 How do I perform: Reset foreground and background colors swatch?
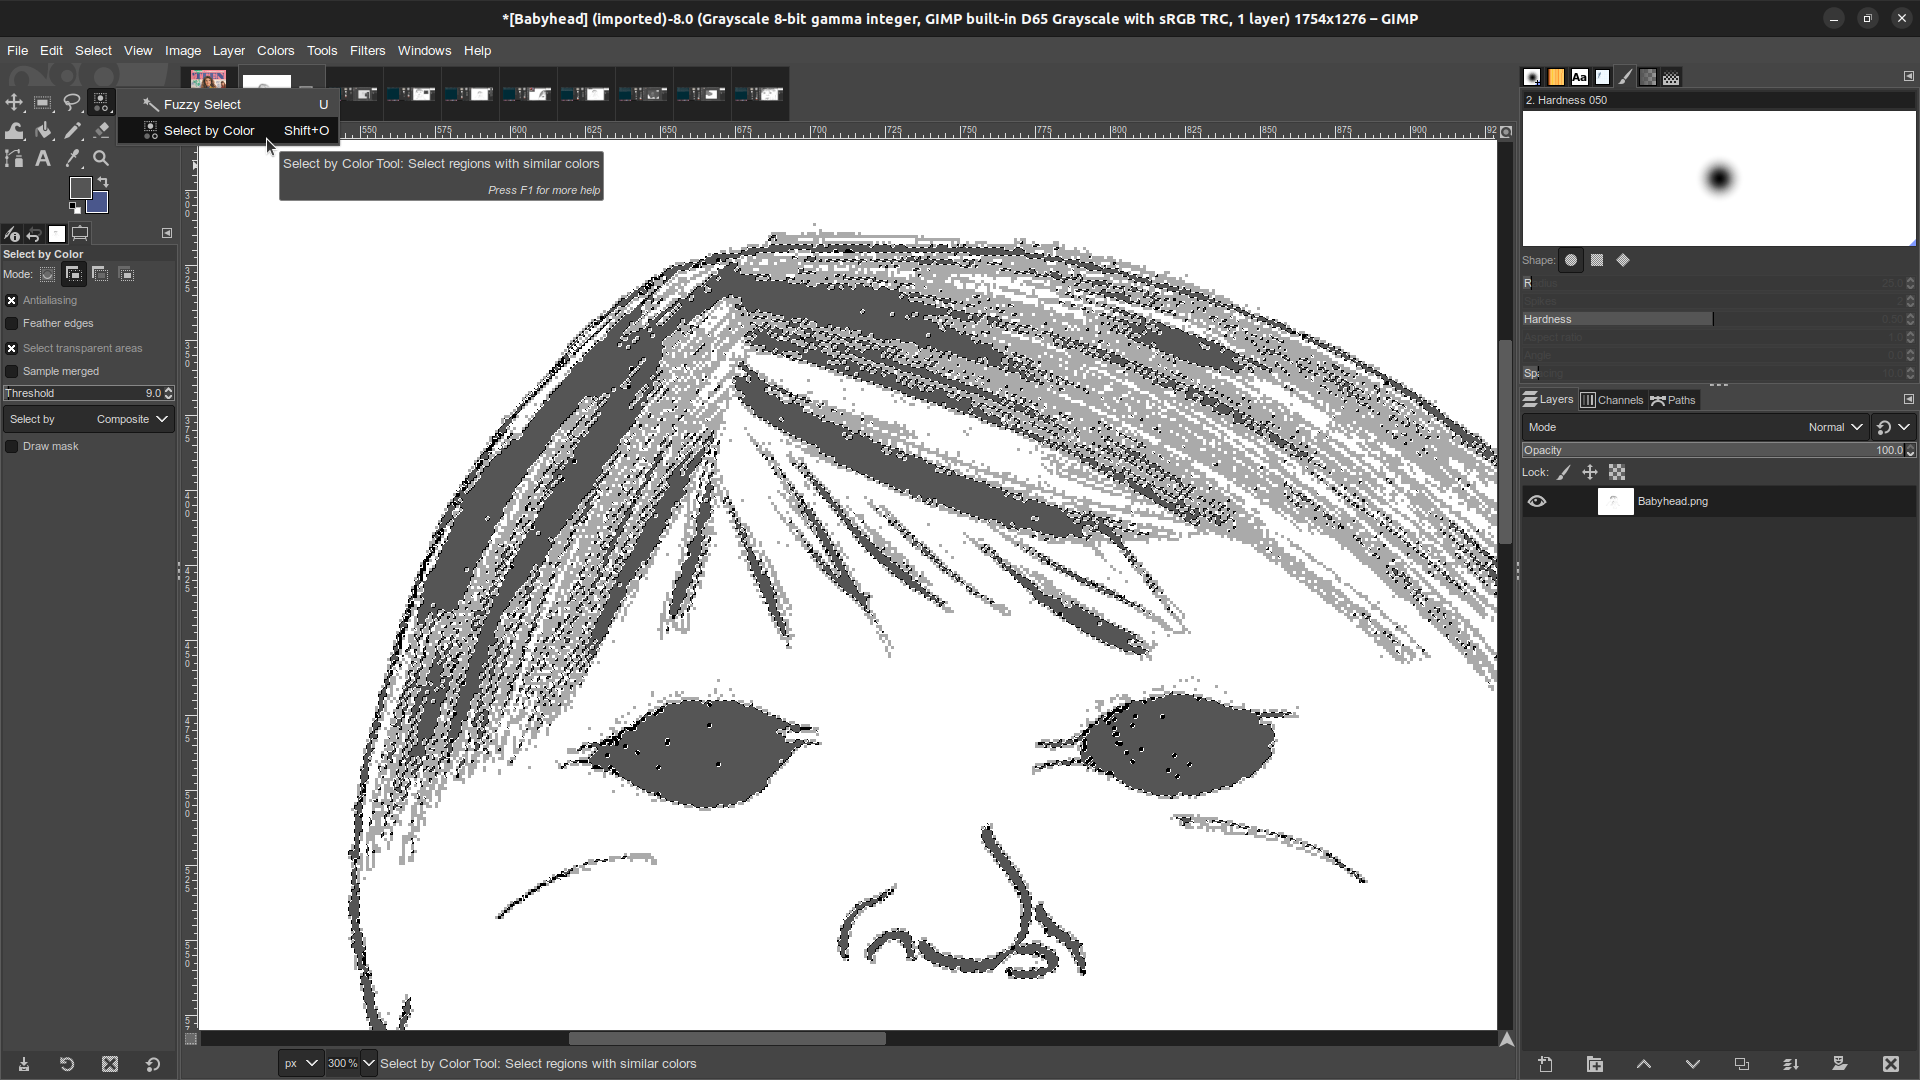point(74,208)
